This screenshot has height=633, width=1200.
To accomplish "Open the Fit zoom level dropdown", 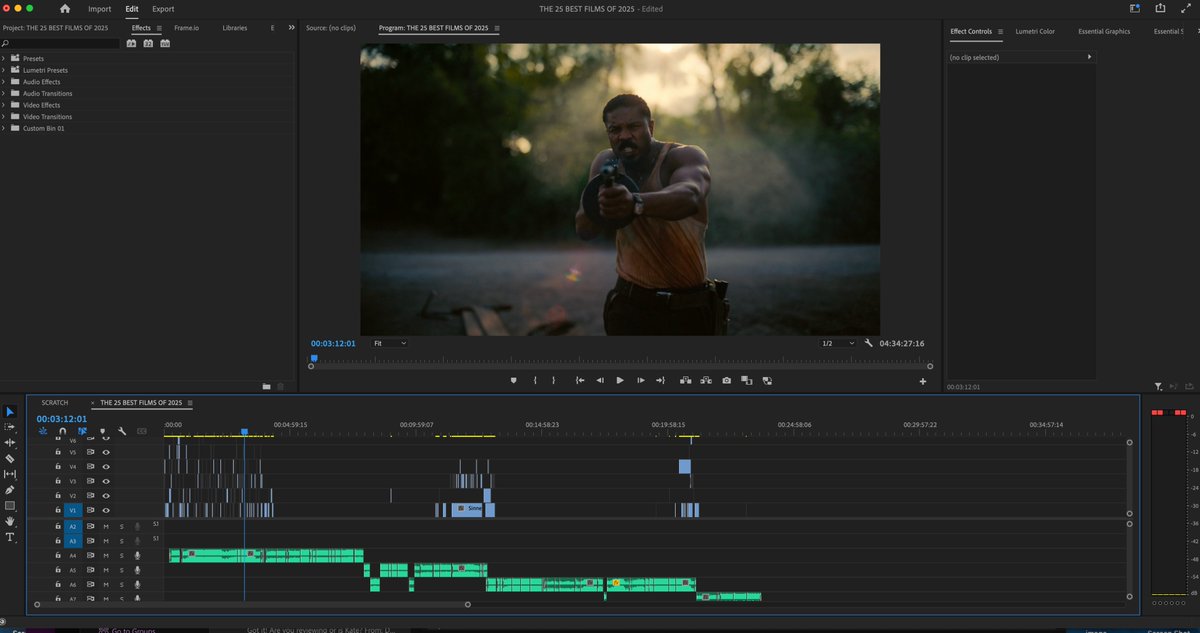I will pyautogui.click(x=389, y=343).
